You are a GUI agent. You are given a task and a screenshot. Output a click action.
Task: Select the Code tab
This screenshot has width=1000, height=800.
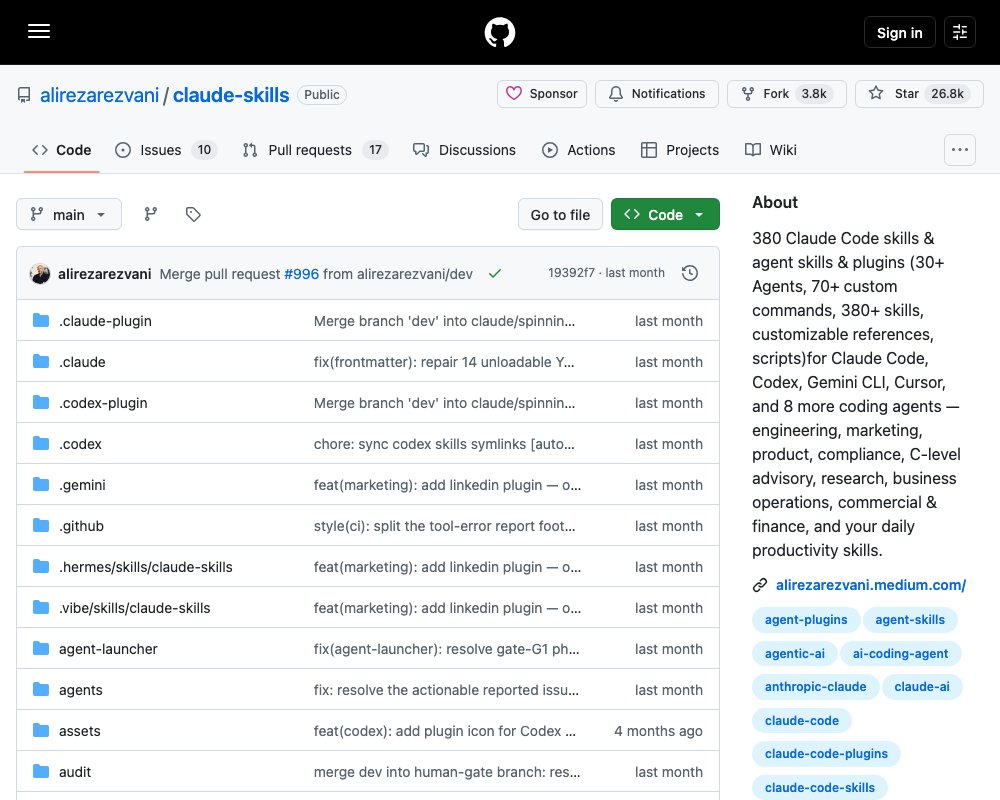[62, 150]
